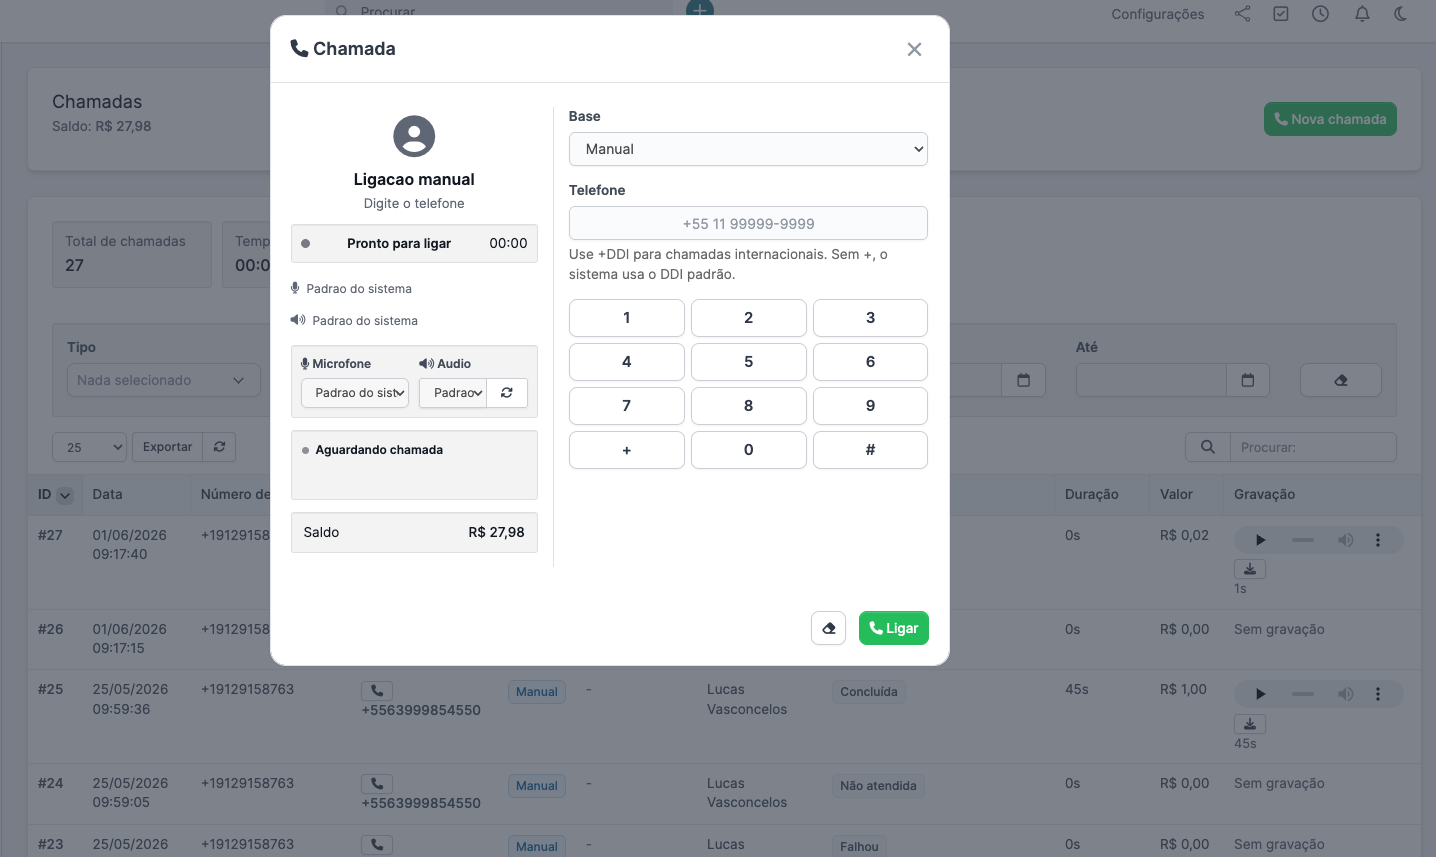Click the Até date input field

click(1151, 380)
